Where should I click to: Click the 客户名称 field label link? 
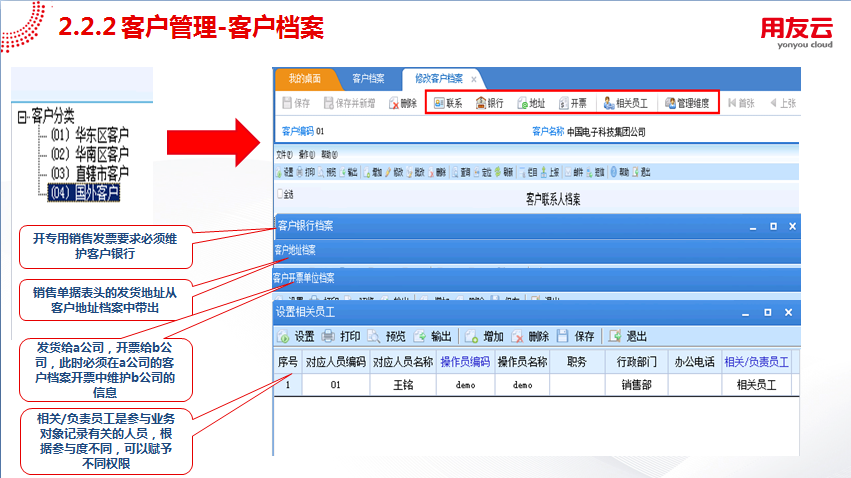coord(548,131)
